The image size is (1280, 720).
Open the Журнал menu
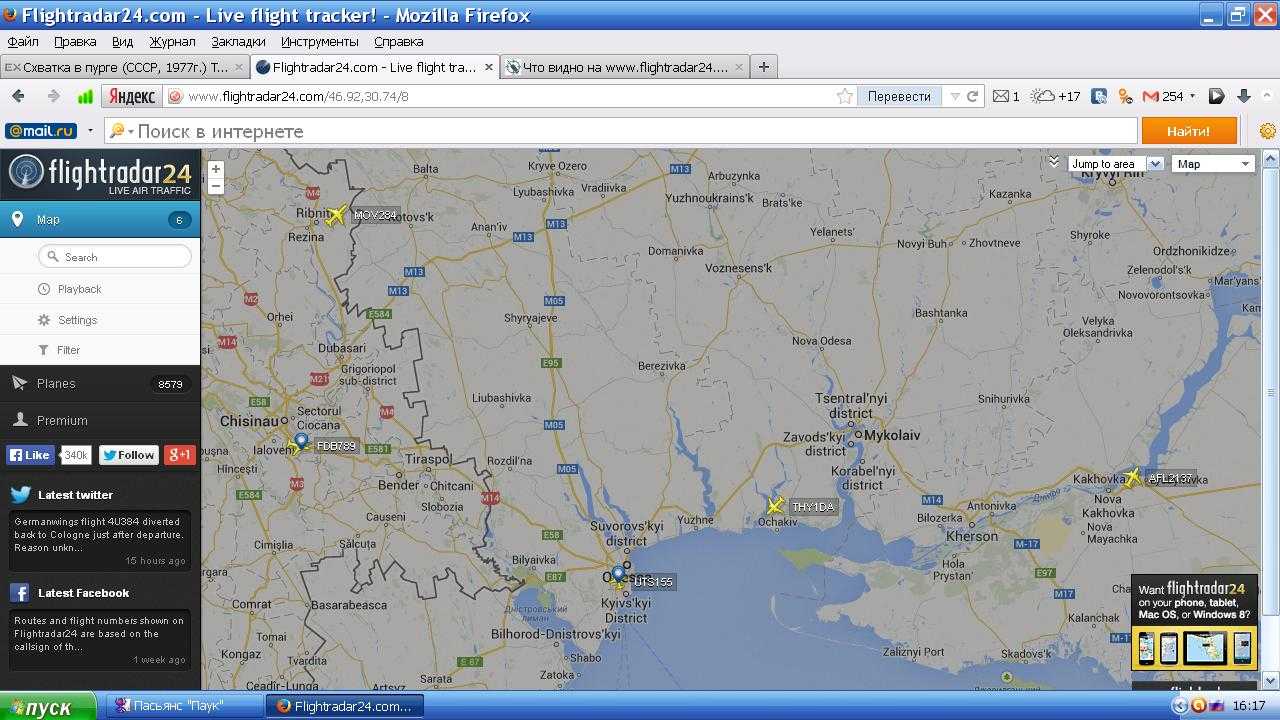172,41
